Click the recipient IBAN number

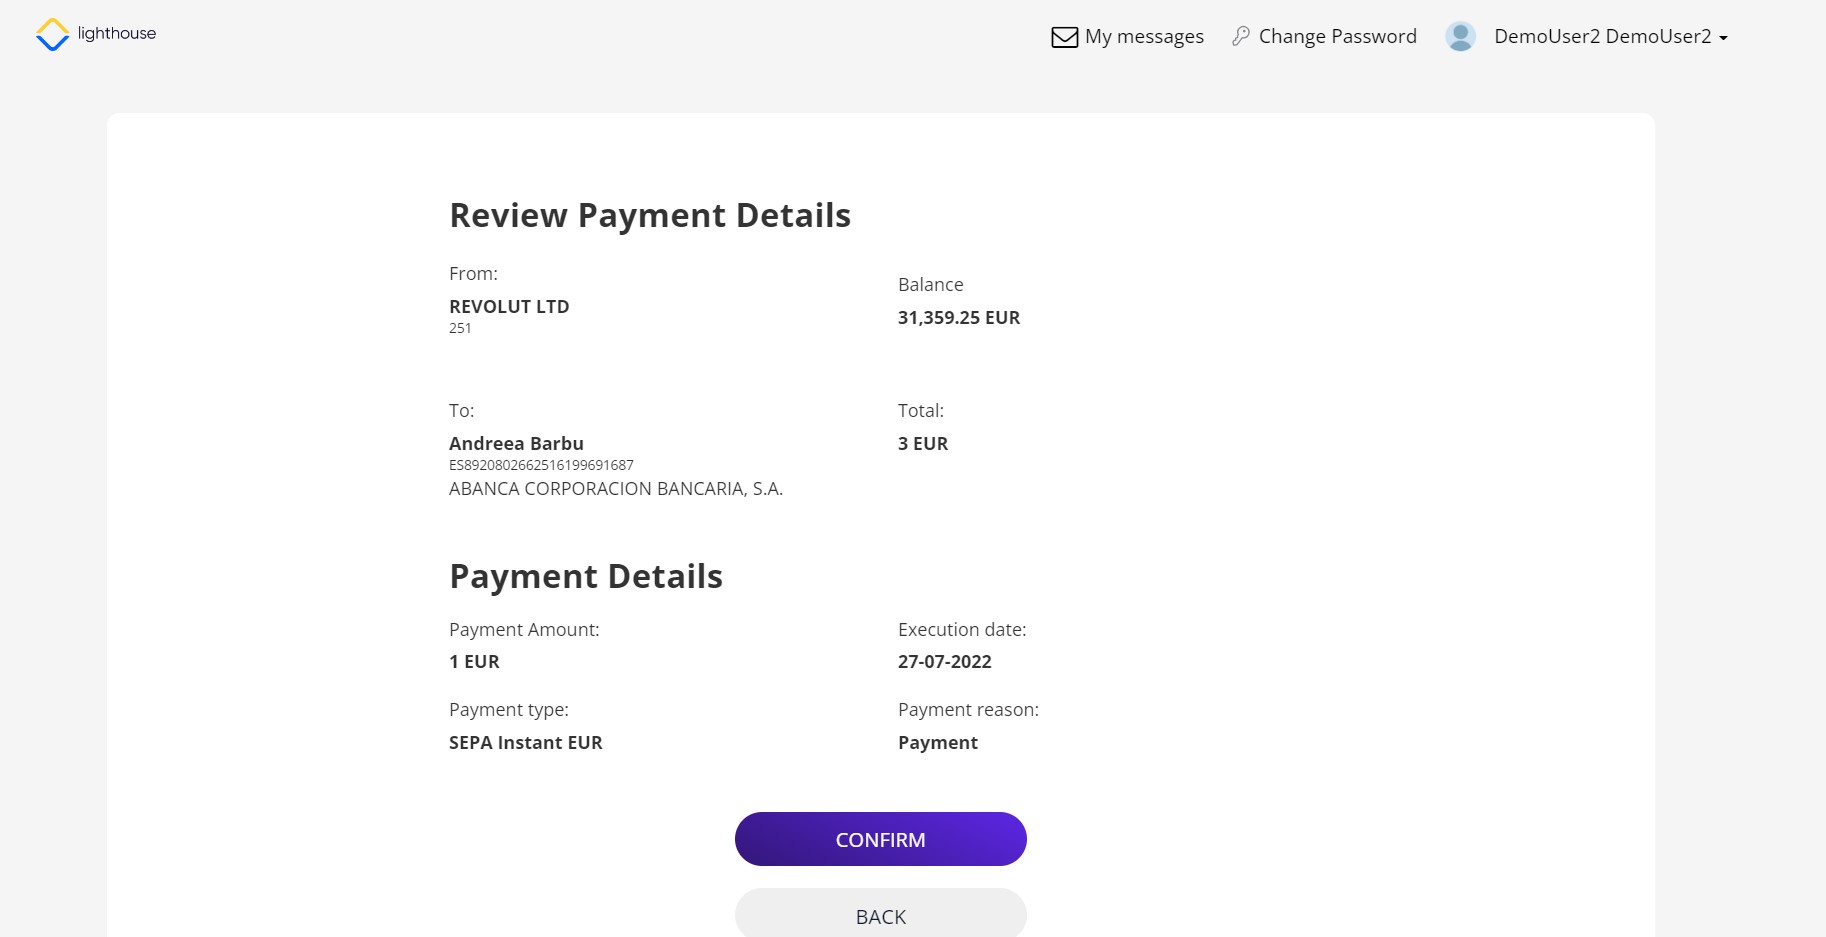tap(541, 465)
